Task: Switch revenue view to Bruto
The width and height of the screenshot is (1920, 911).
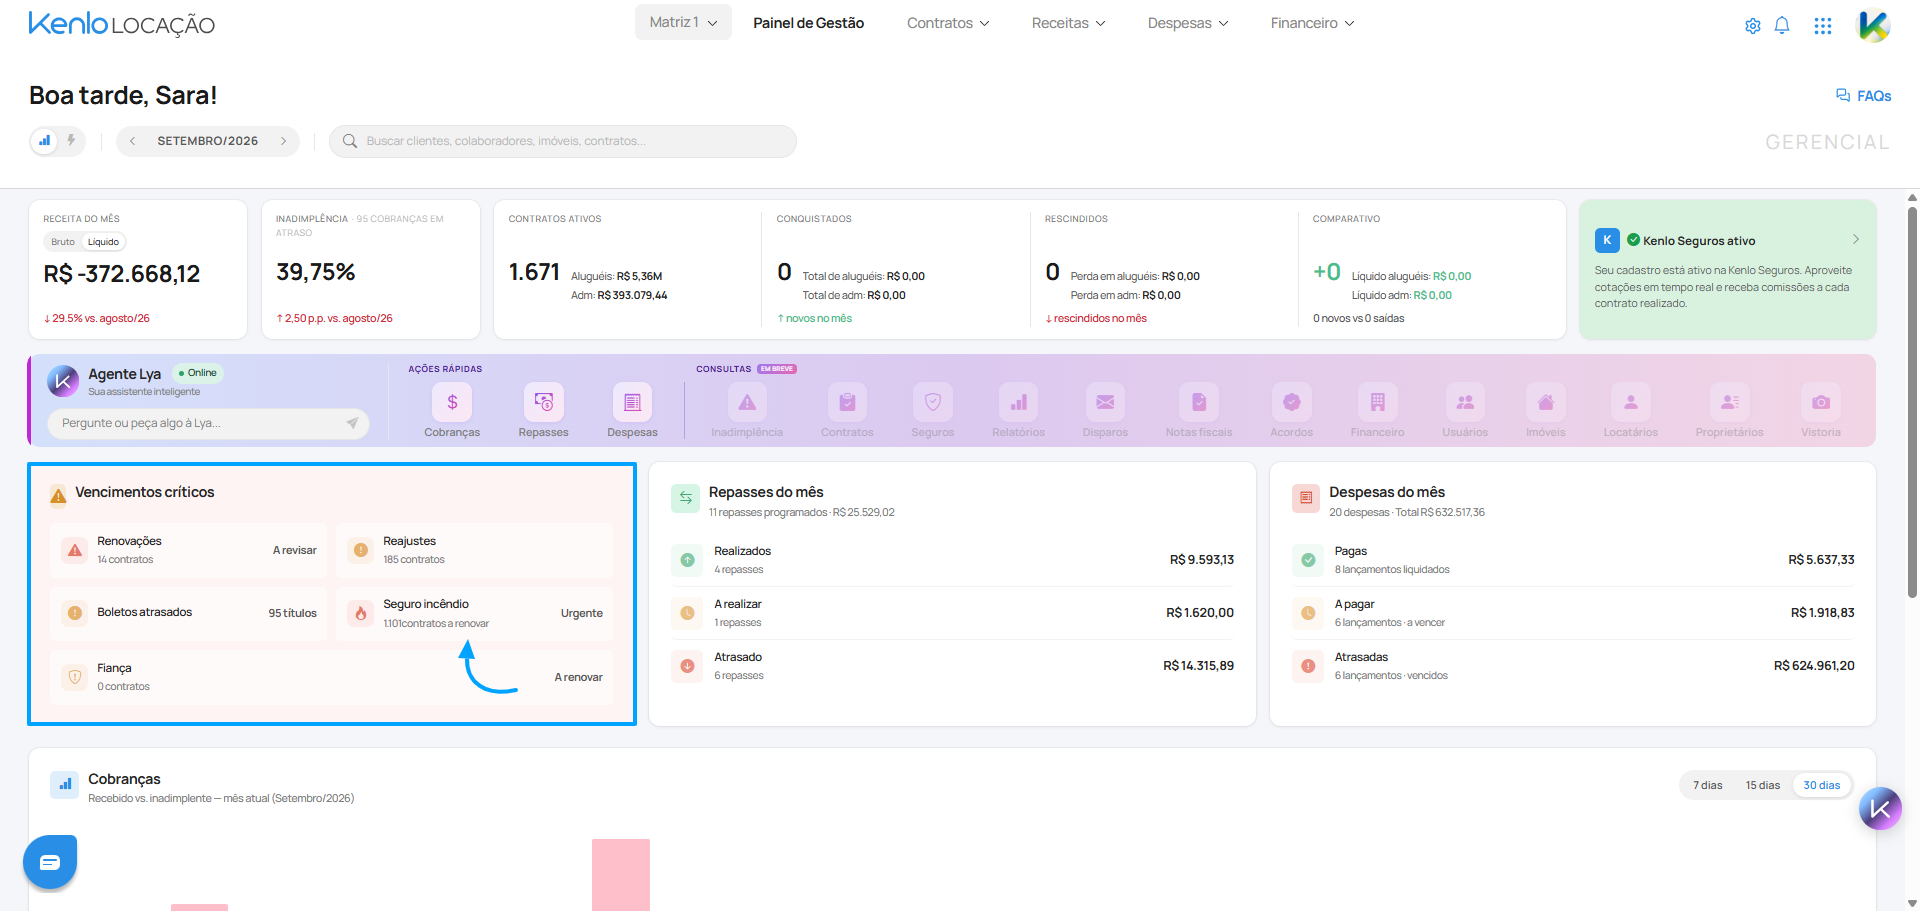Action: click(x=63, y=242)
